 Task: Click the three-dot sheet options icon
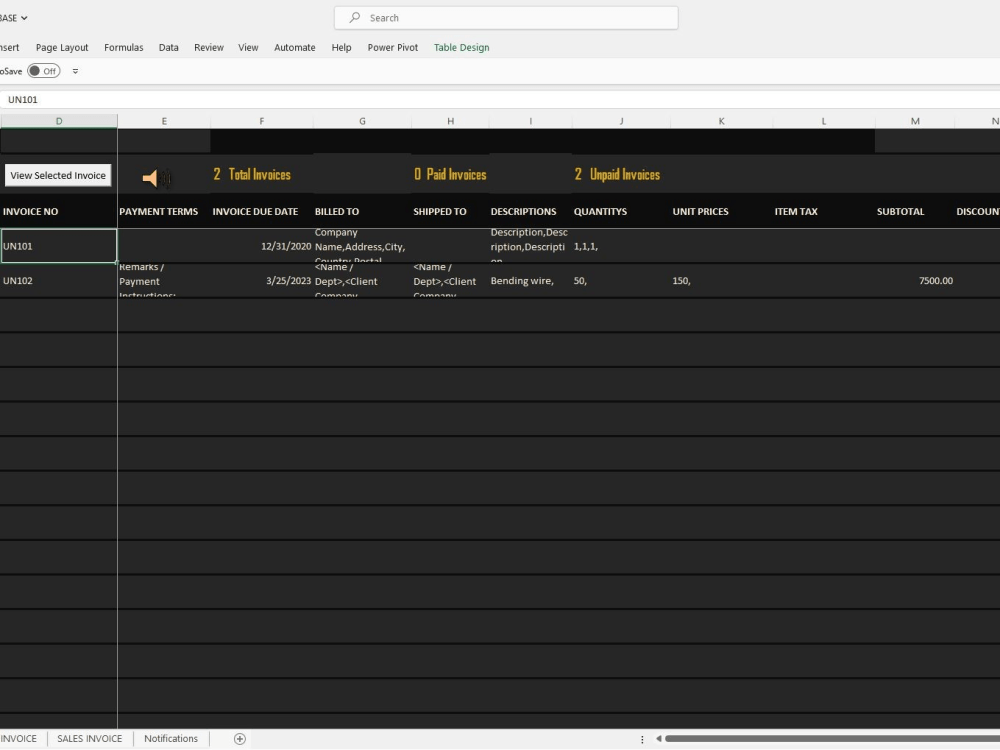(643, 738)
